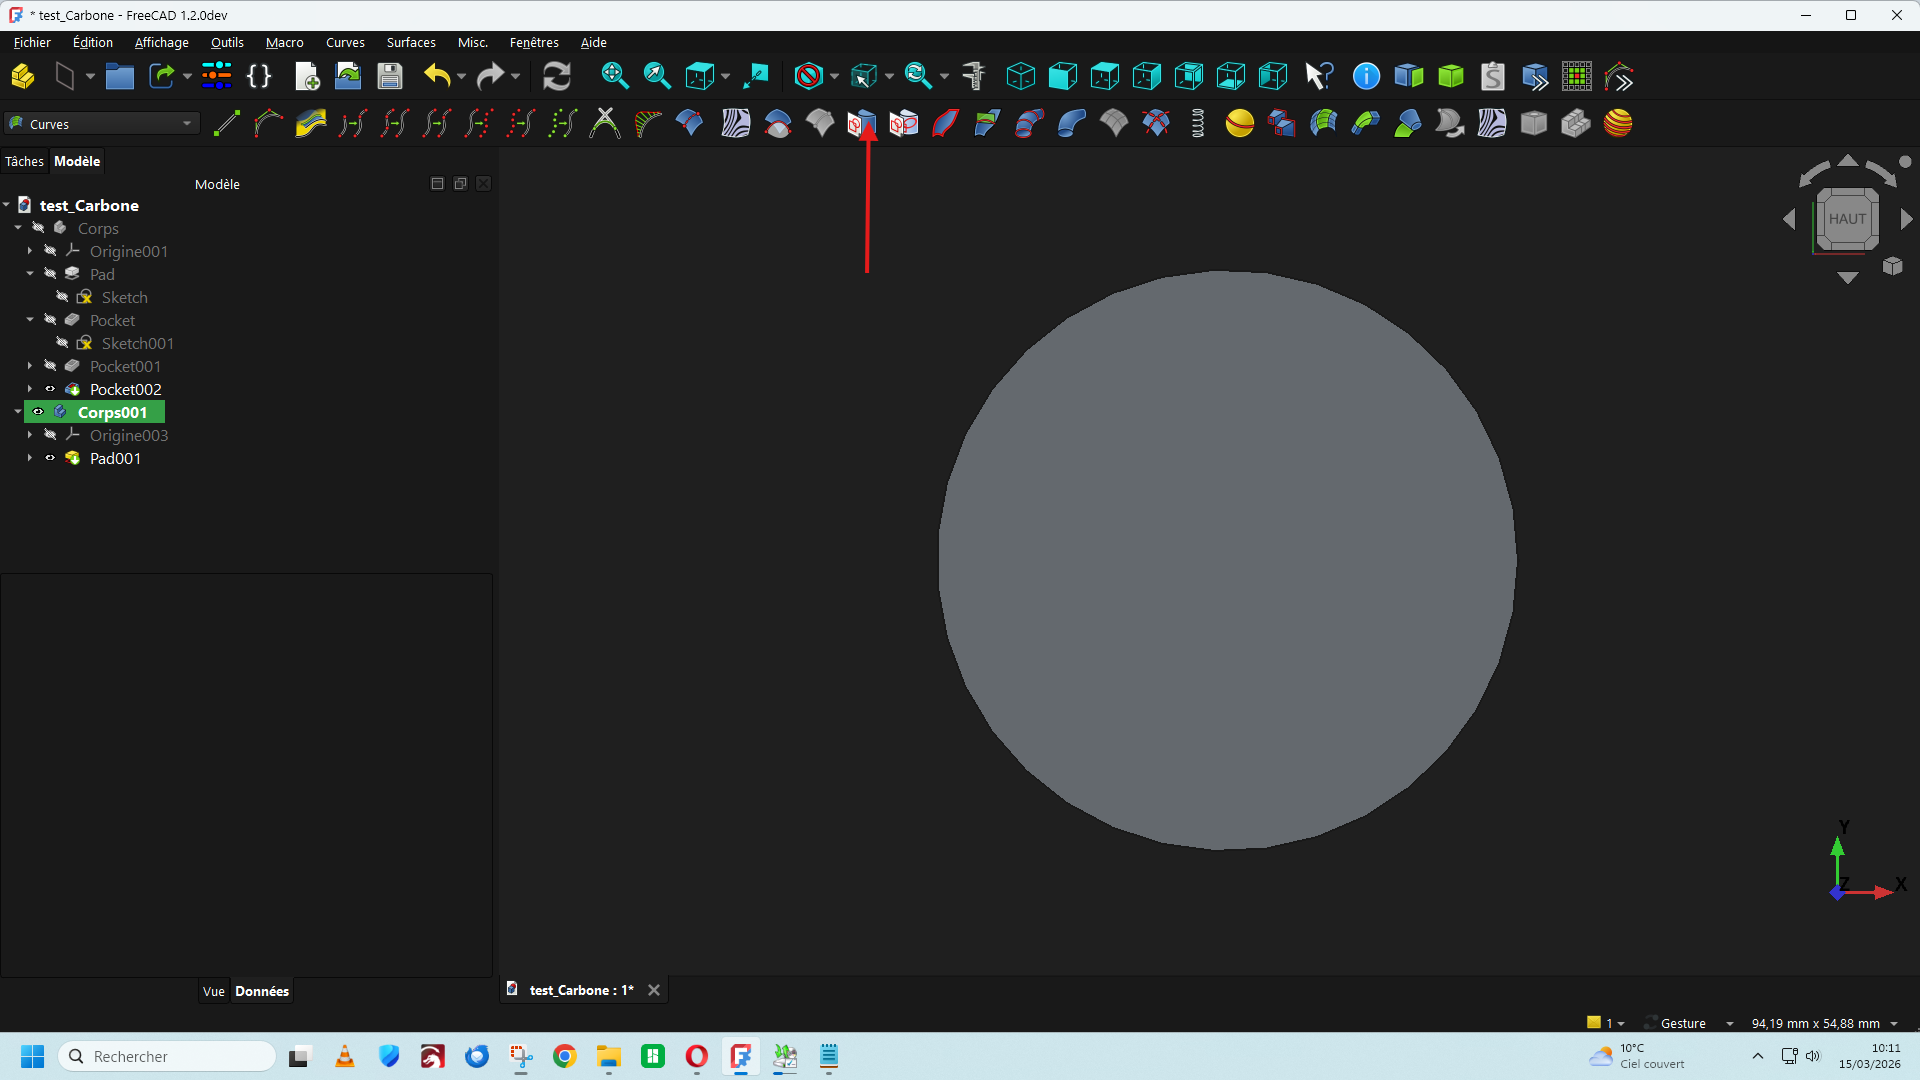Screen dimensions: 1920x1080
Task: Click the Refresh recompute icon
Action: coord(556,77)
